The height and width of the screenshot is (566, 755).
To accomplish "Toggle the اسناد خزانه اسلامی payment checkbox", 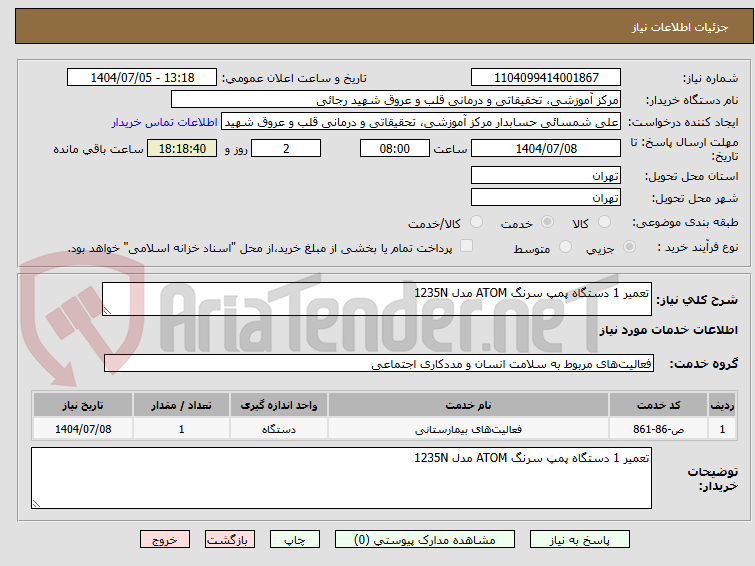I will click(x=466, y=246).
